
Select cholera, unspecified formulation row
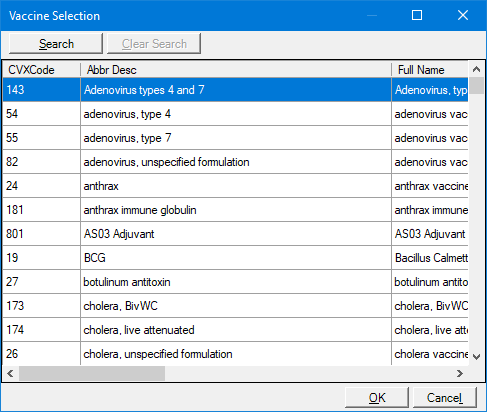pos(235,353)
